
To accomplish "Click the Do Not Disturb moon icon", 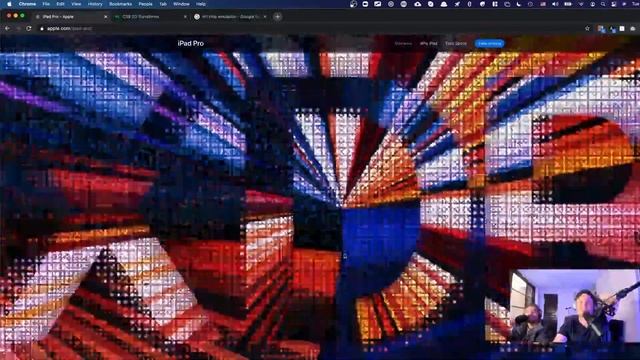I will pyautogui.click(x=518, y=4).
